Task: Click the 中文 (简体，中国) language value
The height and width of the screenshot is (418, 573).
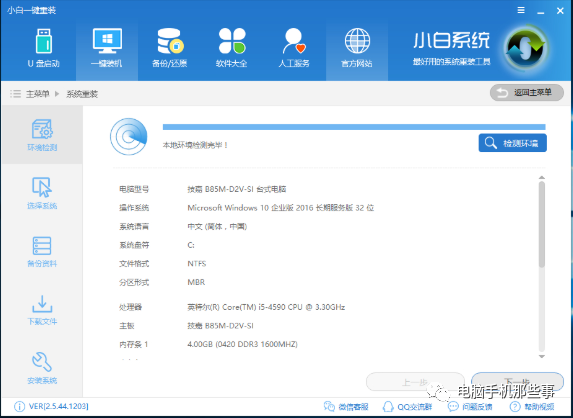Action: 217,227
